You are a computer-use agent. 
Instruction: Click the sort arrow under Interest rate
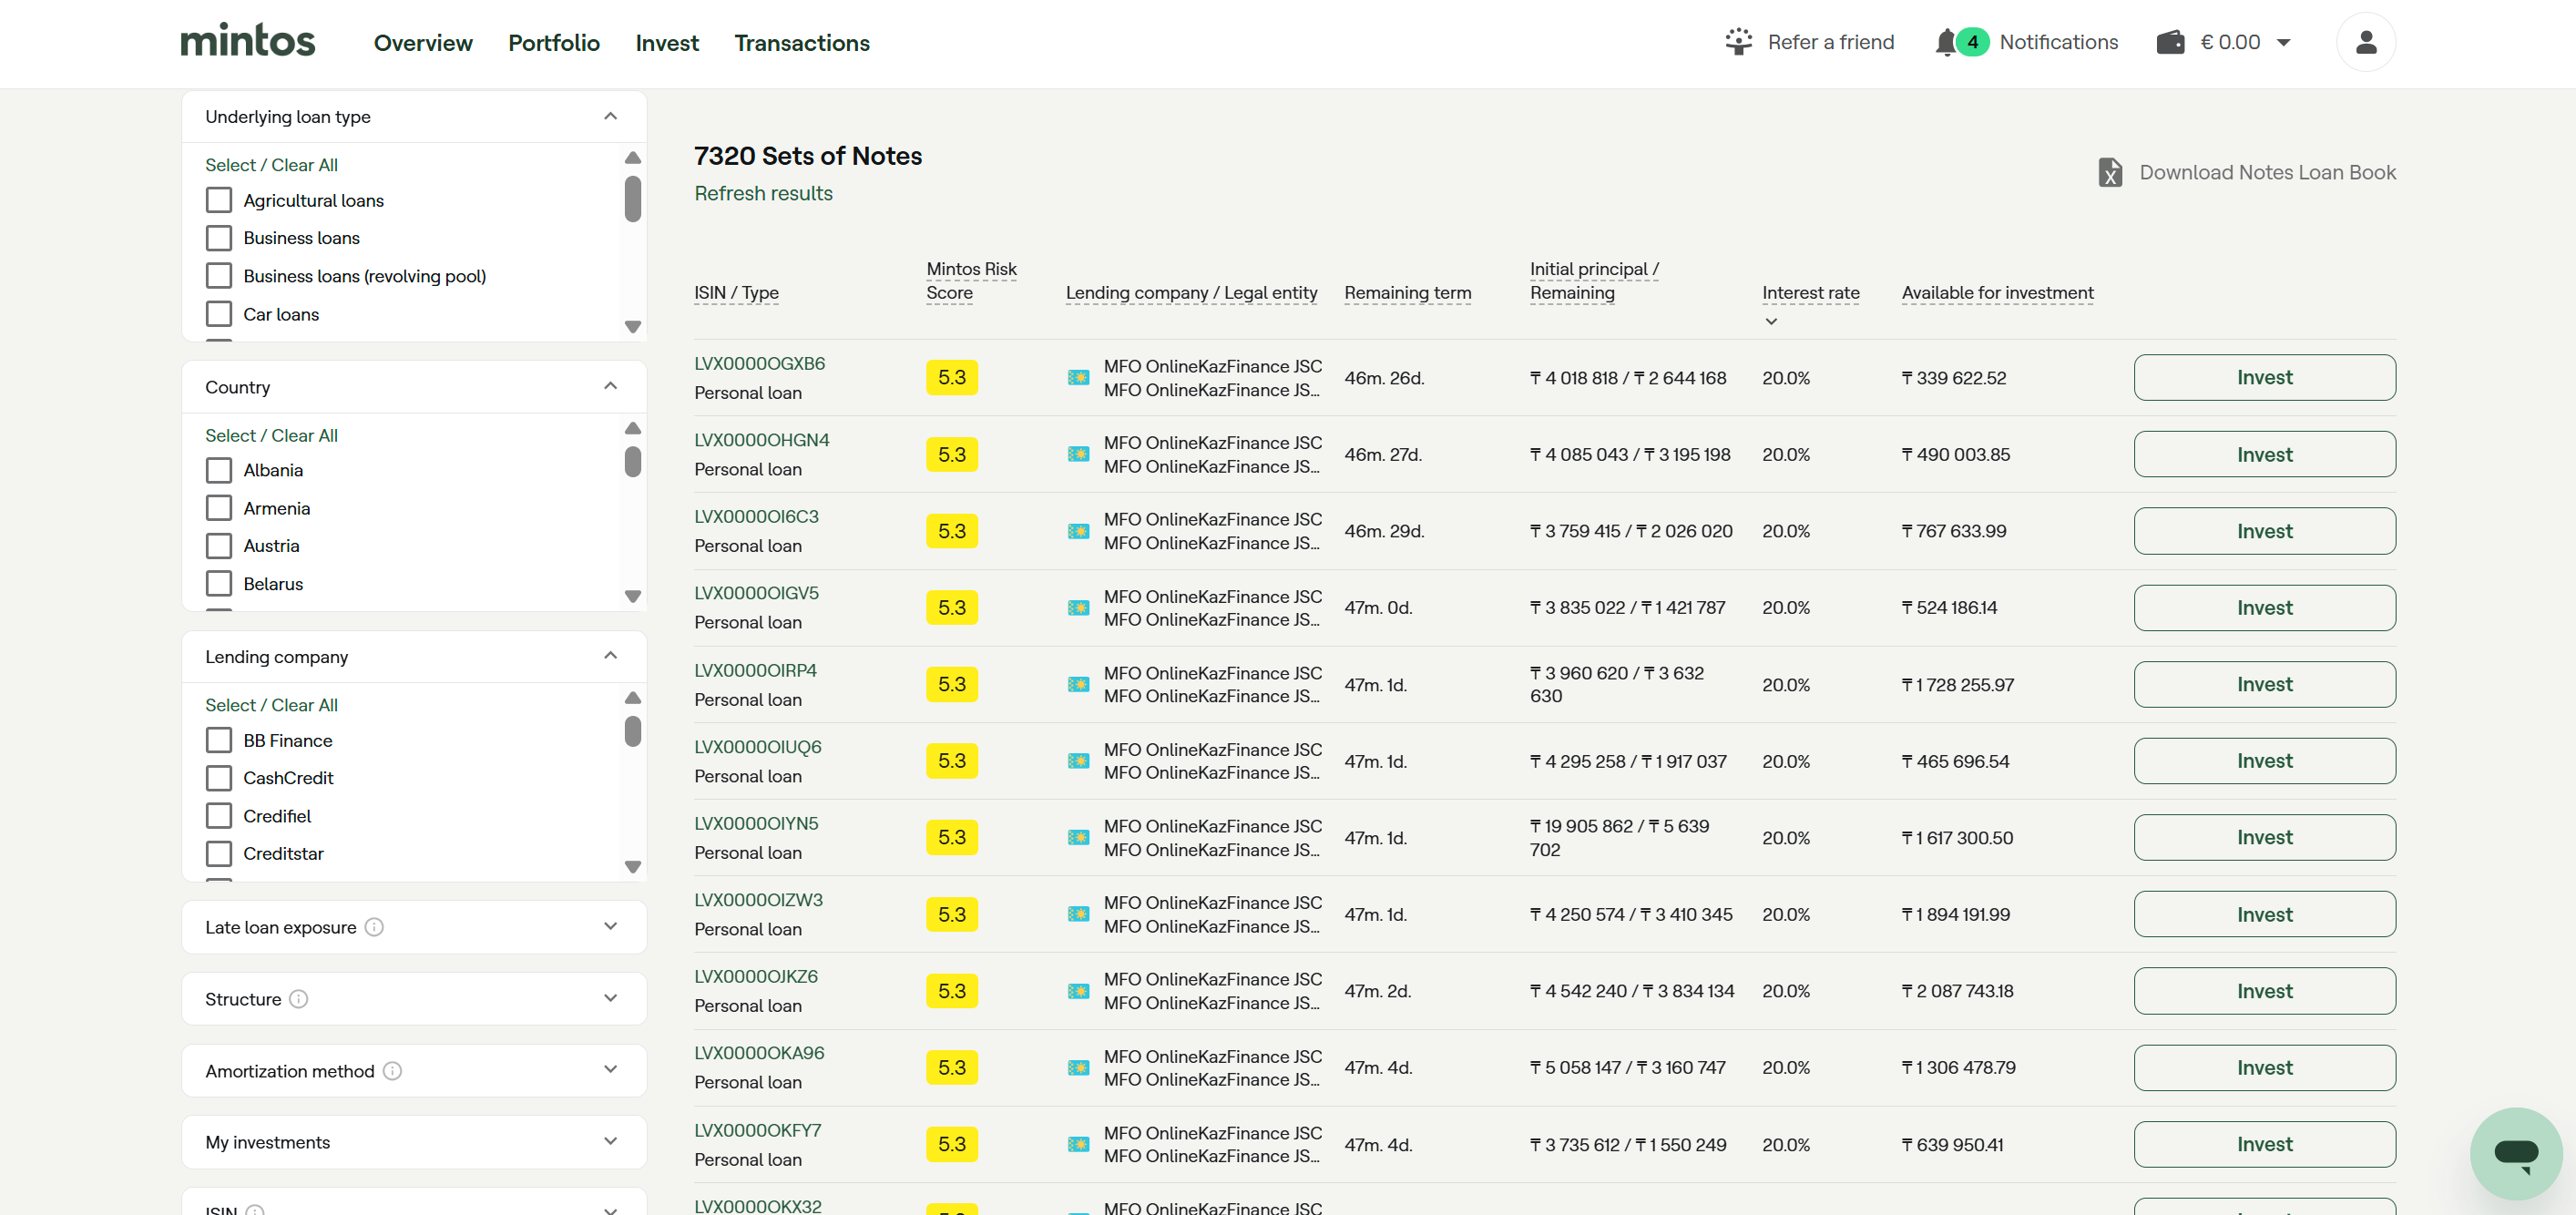coord(1771,321)
